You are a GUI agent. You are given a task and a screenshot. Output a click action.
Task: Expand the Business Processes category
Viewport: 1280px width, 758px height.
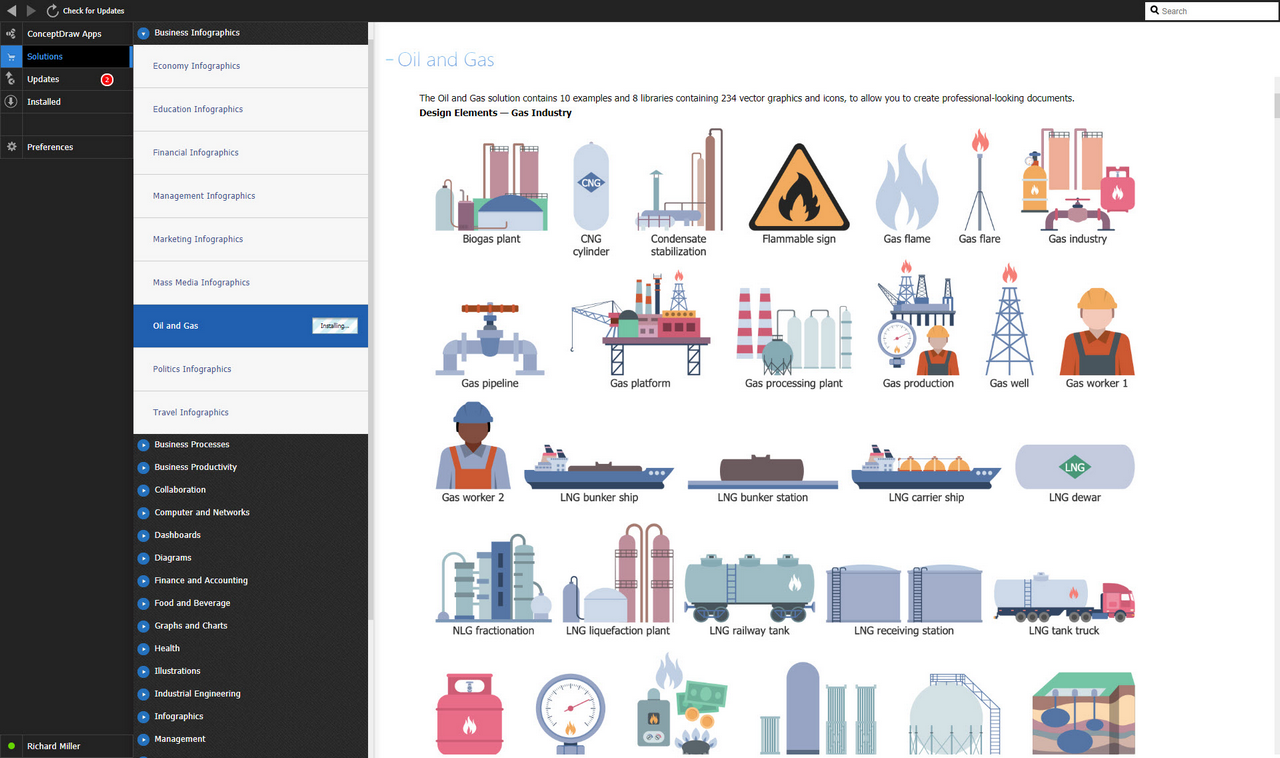(x=143, y=445)
